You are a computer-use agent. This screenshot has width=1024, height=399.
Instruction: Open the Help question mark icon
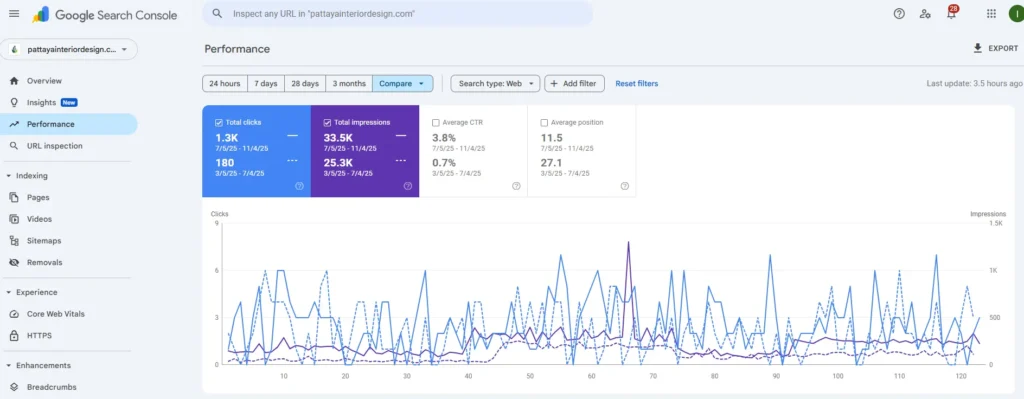[x=899, y=14]
